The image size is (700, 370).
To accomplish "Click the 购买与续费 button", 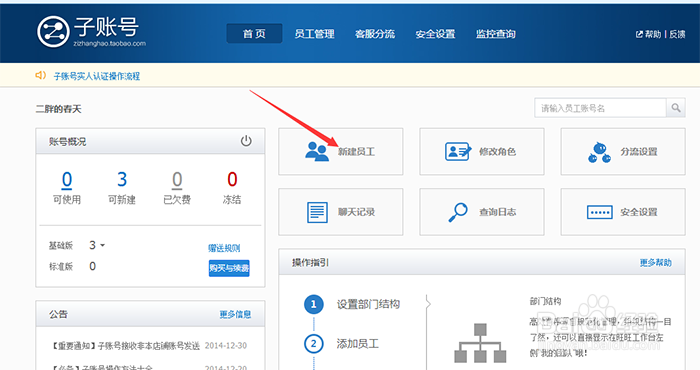I will [229, 268].
